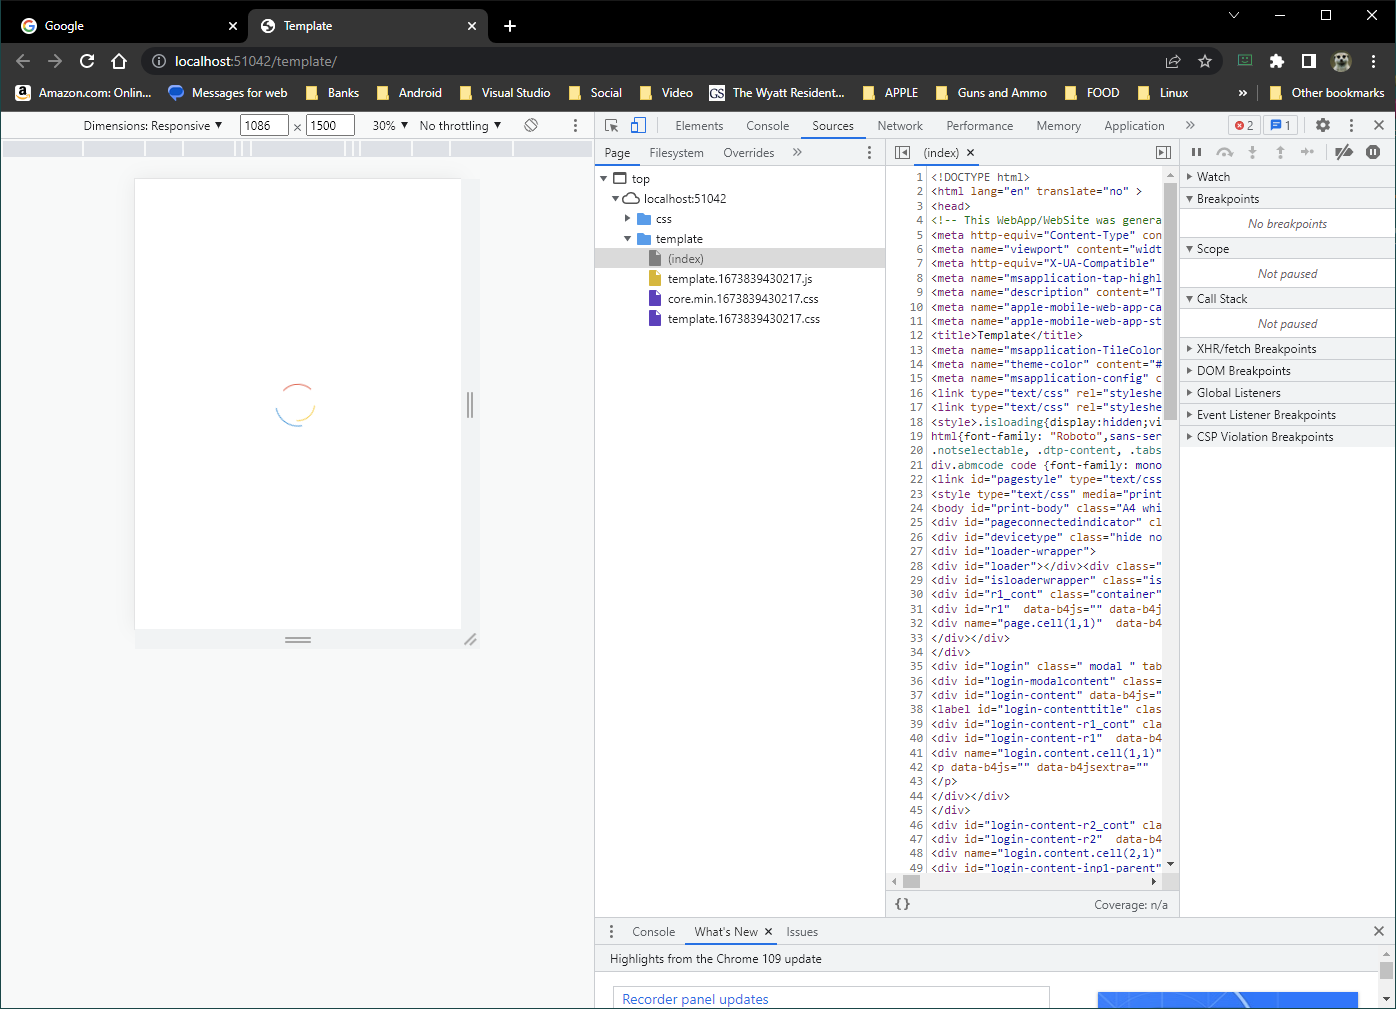Screen dimensions: 1396x1009
Task: Expand the css folder in tree
Action: point(628,218)
